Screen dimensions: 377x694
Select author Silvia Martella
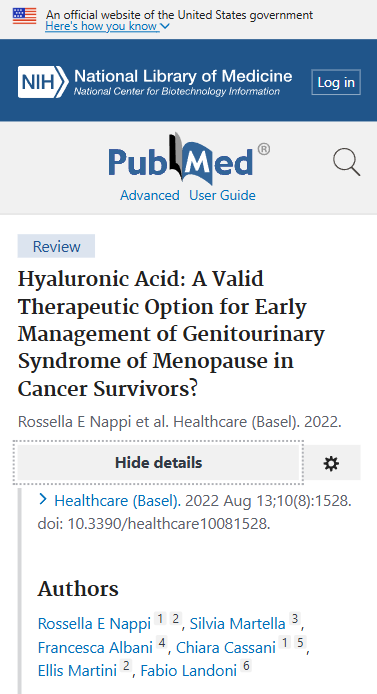[x=238, y=624]
